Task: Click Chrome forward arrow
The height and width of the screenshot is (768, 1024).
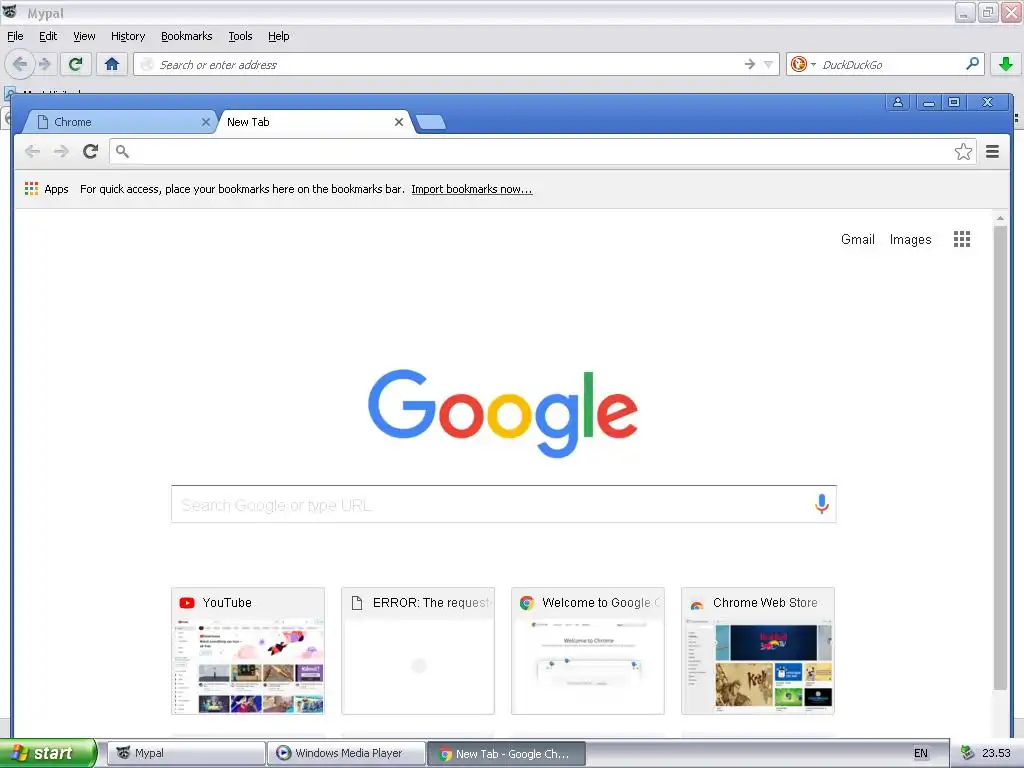Action: pos(61,152)
